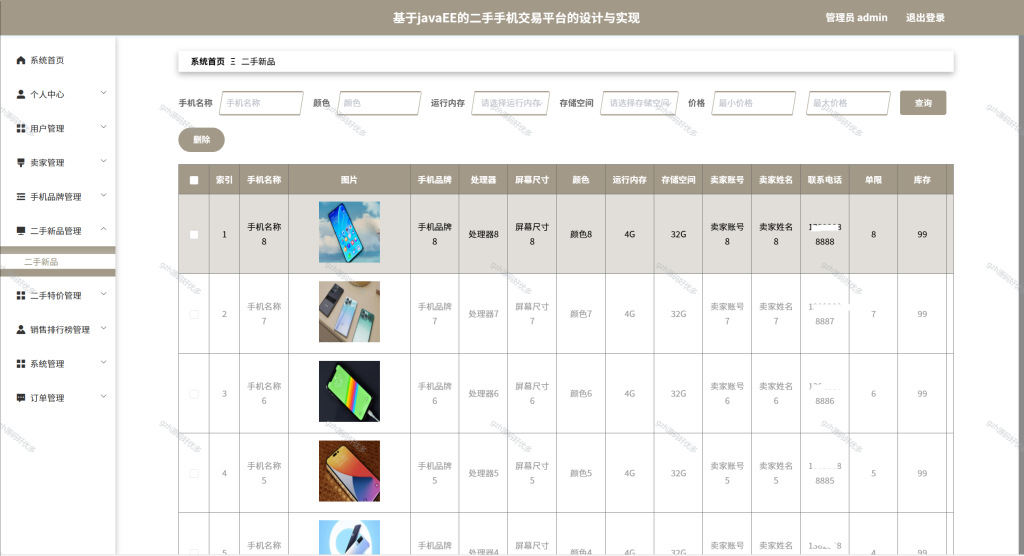Open the 运行内存 dropdown selector
The width and height of the screenshot is (1024, 556).
point(511,103)
